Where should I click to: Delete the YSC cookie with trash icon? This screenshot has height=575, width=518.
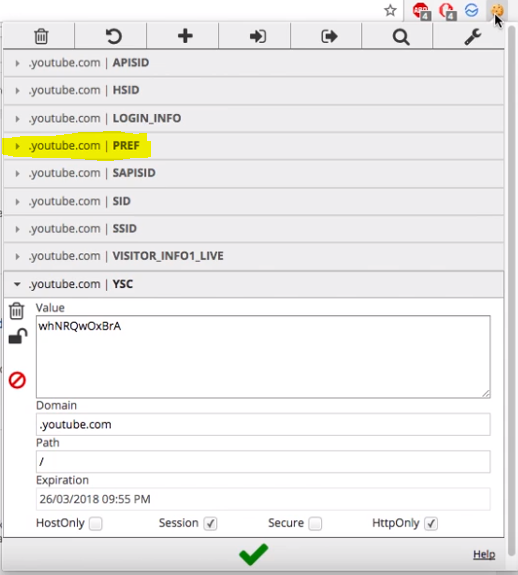pyautogui.click(x=16, y=311)
